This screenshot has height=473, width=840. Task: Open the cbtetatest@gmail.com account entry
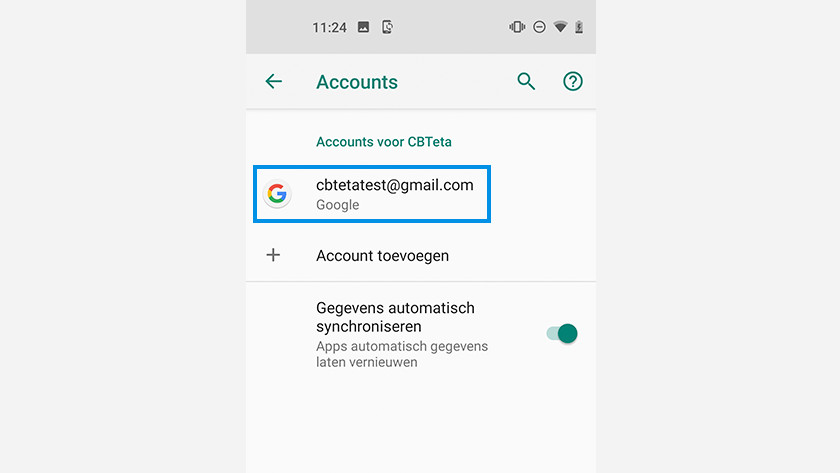click(x=372, y=194)
